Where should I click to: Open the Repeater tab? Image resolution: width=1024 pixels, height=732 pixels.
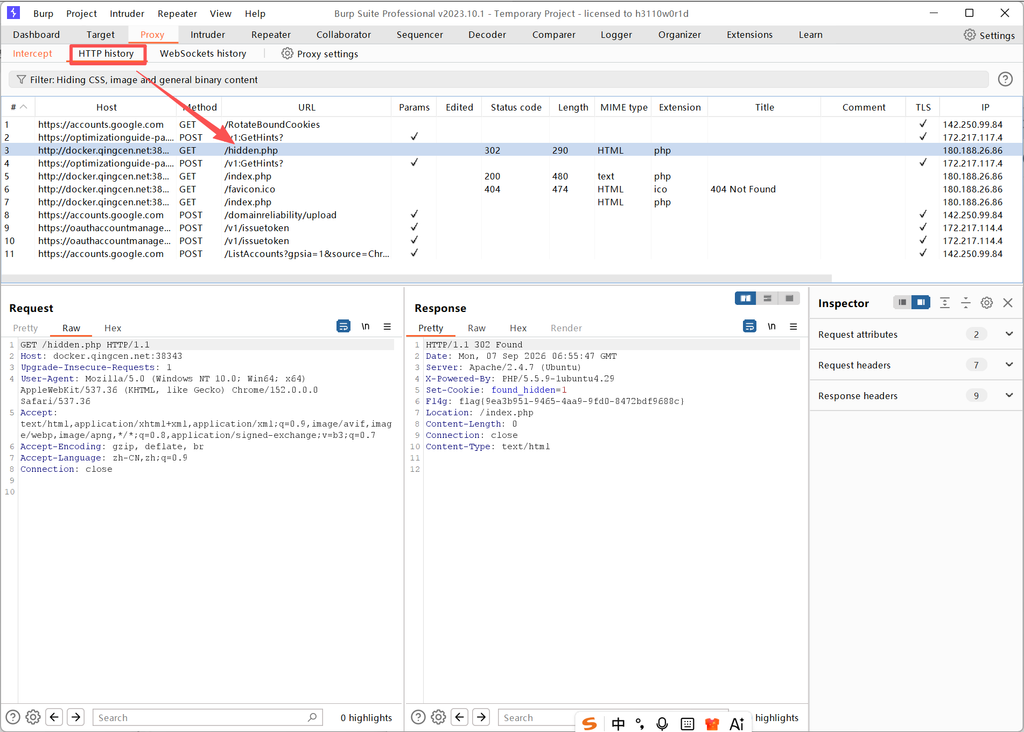point(270,35)
